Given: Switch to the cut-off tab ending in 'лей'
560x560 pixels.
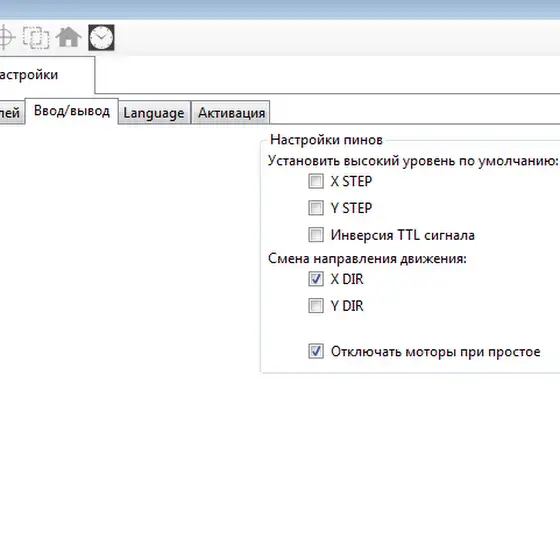Looking at the screenshot, I should [x=12, y=113].
